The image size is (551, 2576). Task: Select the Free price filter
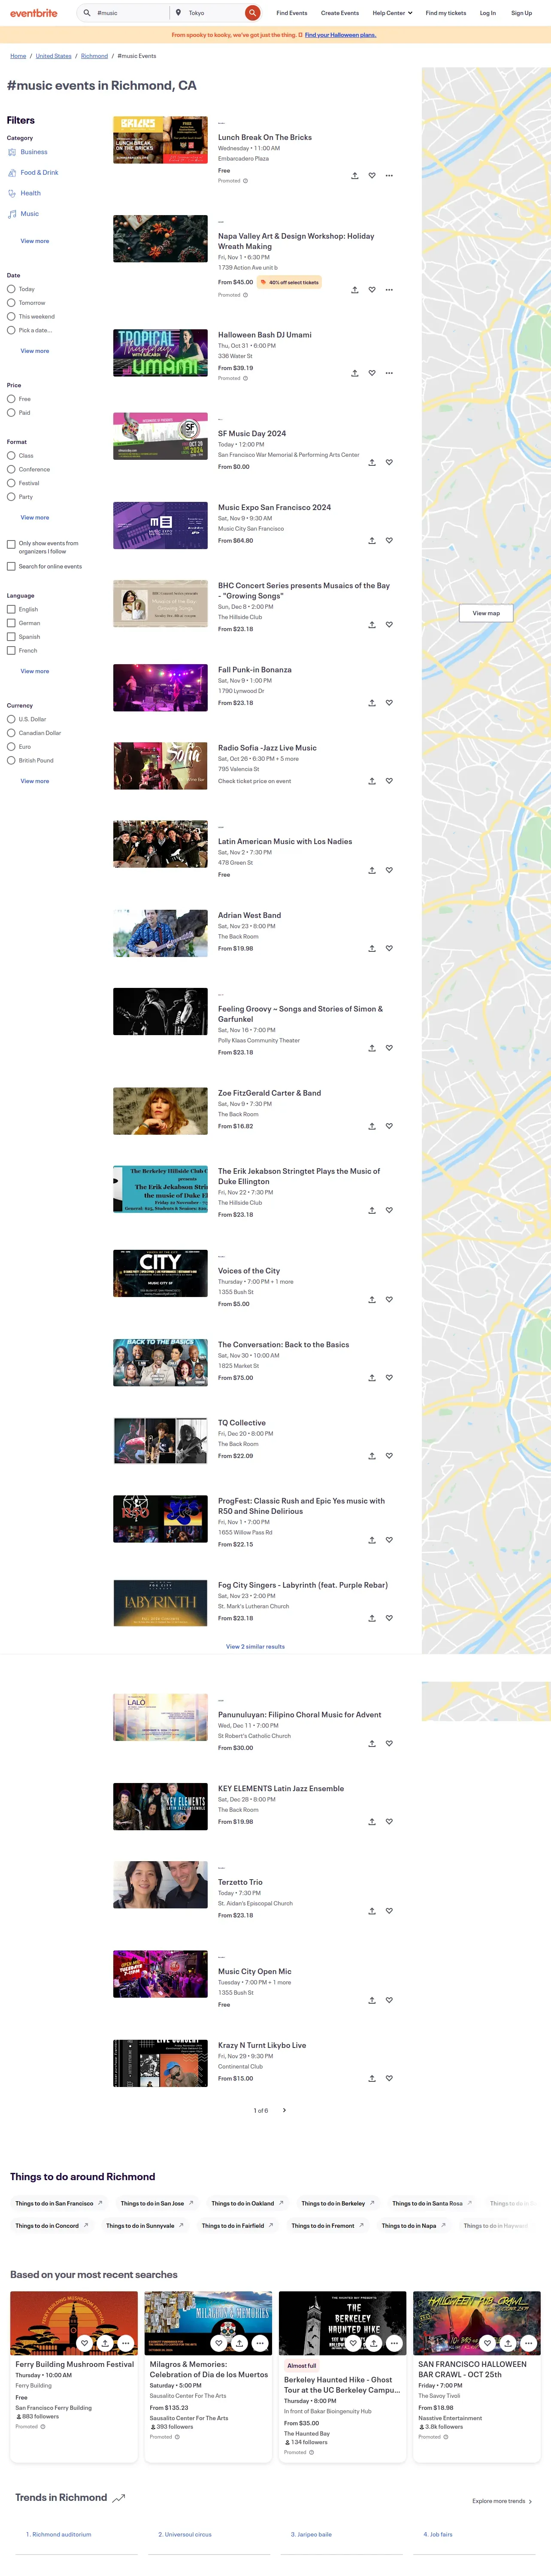[x=11, y=399]
